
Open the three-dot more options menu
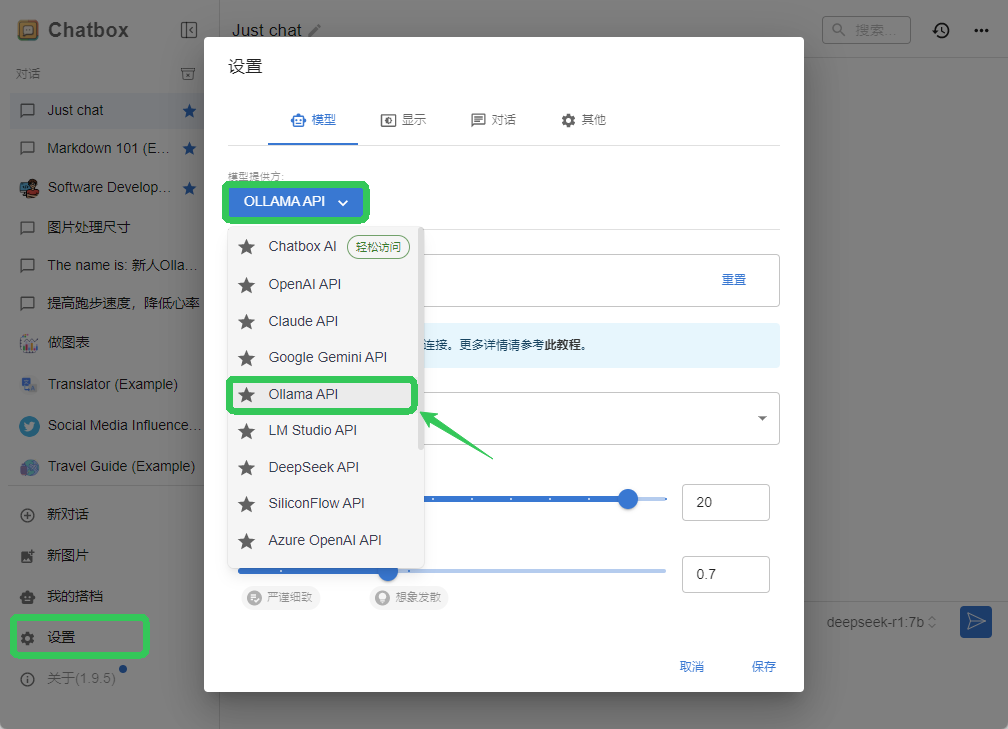coord(981,30)
